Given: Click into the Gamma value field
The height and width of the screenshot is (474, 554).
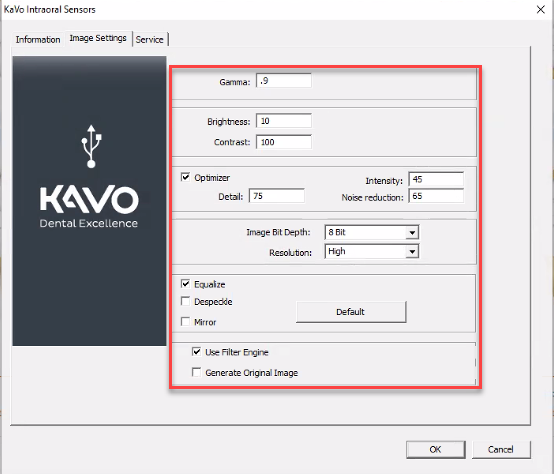Looking at the screenshot, I should tap(284, 81).
